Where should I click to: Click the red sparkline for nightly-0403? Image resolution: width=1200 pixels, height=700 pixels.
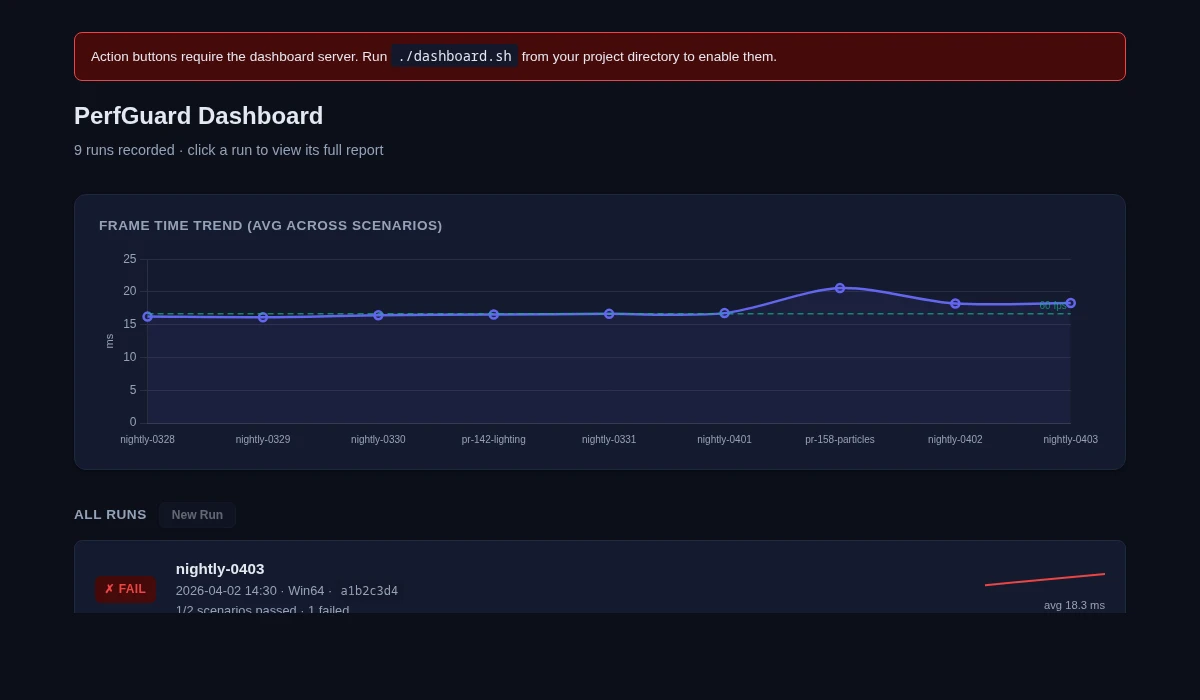1045,577
